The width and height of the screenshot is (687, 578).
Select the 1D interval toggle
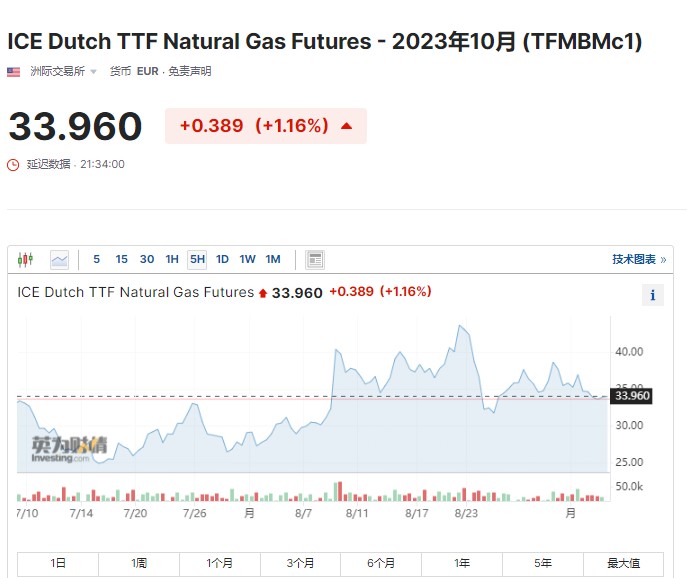222,259
